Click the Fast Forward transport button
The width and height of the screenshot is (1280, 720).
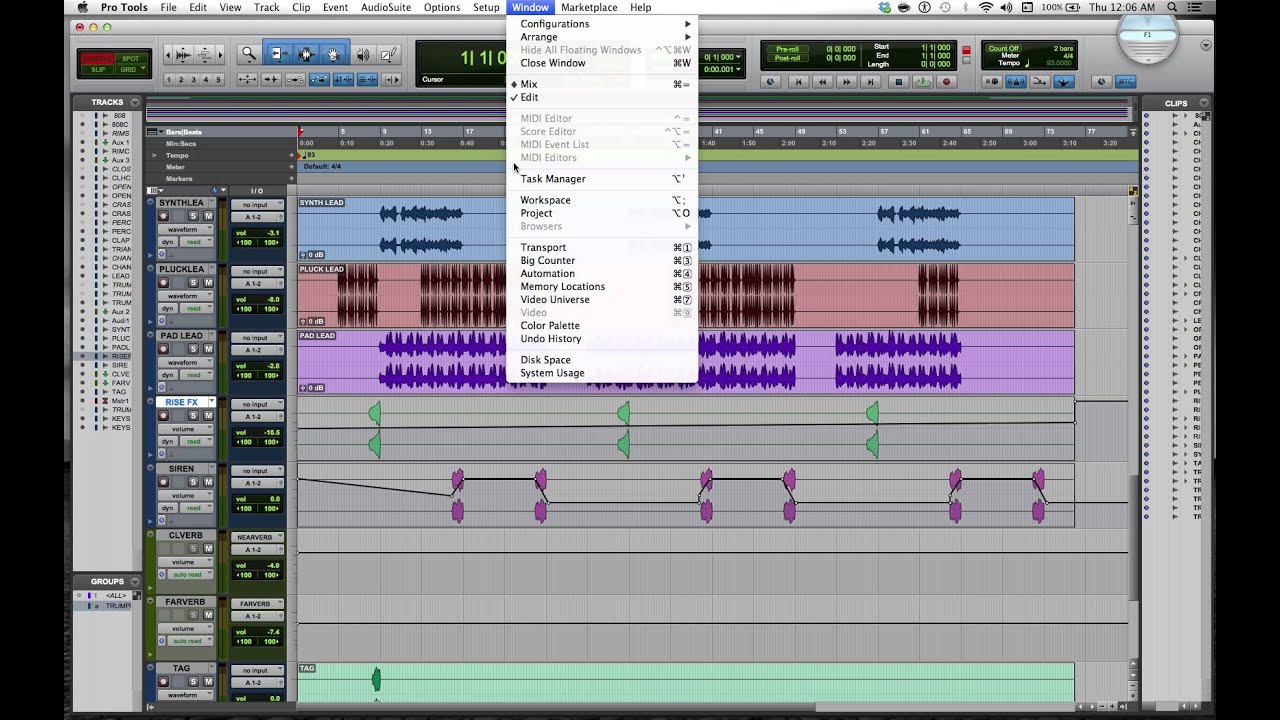[847, 82]
